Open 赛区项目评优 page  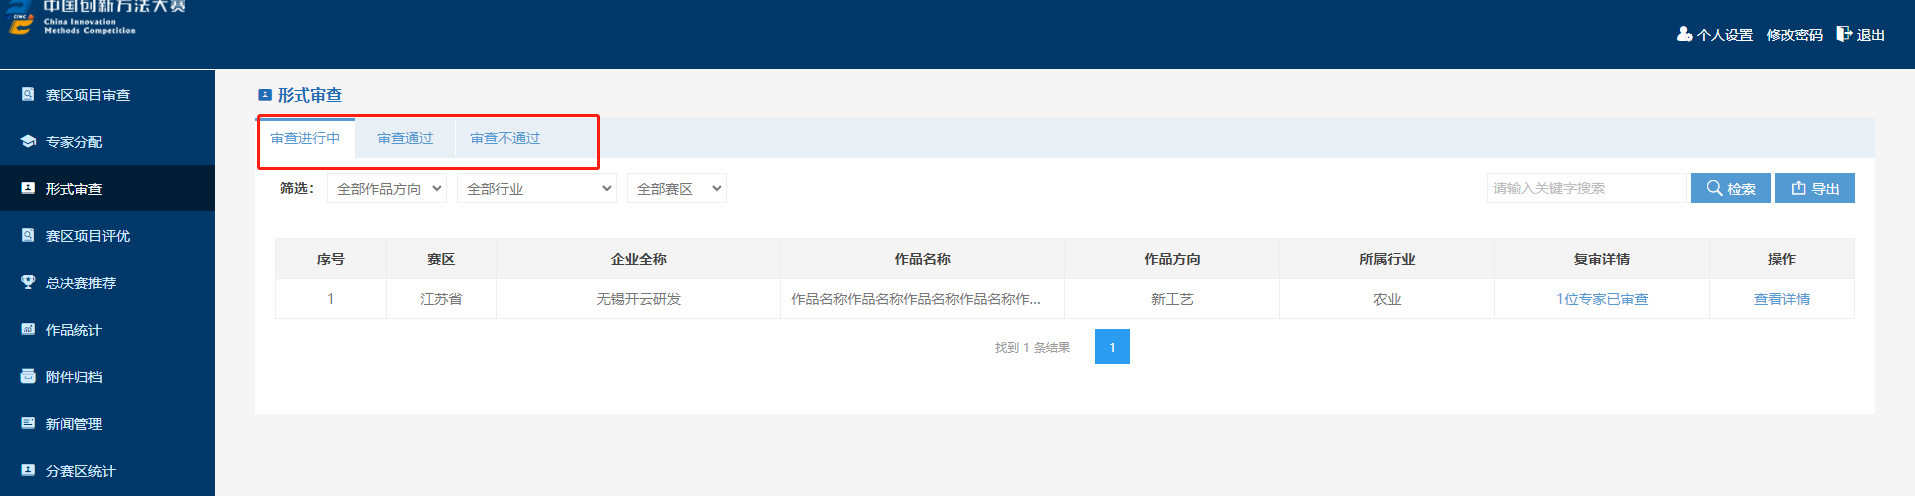click(x=107, y=236)
